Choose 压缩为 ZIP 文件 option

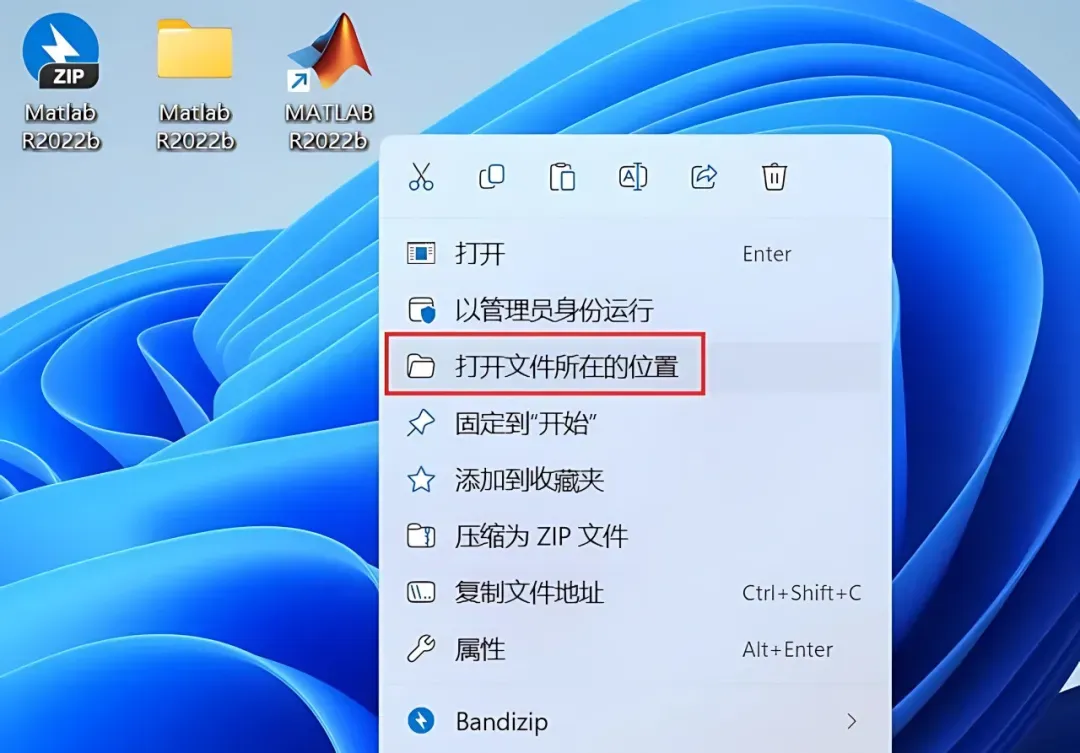635,536
